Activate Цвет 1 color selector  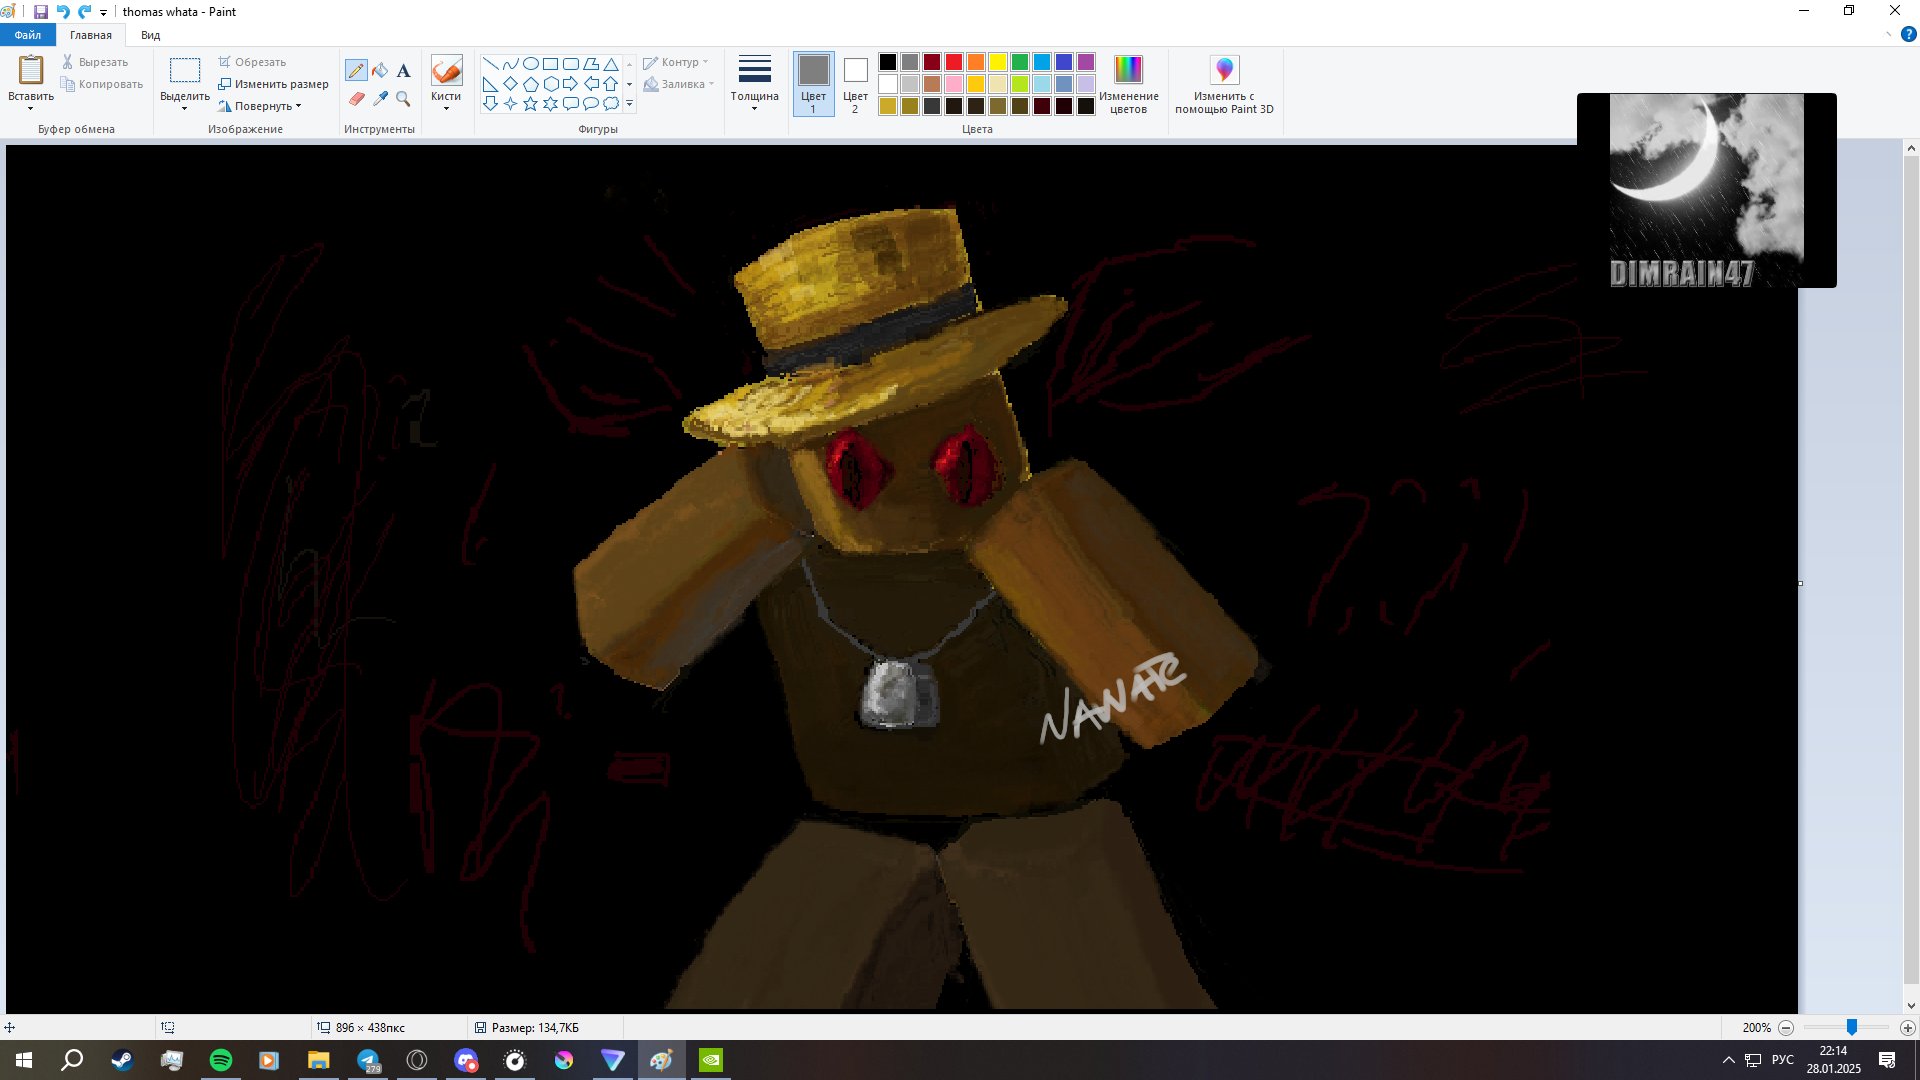coord(813,84)
